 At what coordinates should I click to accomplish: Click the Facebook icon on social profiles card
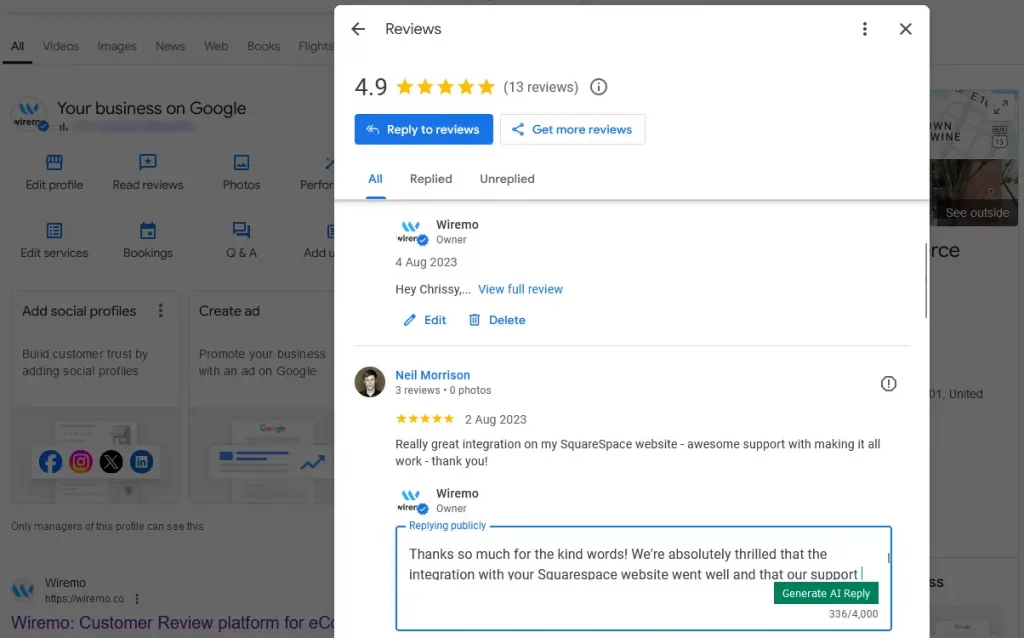point(50,462)
